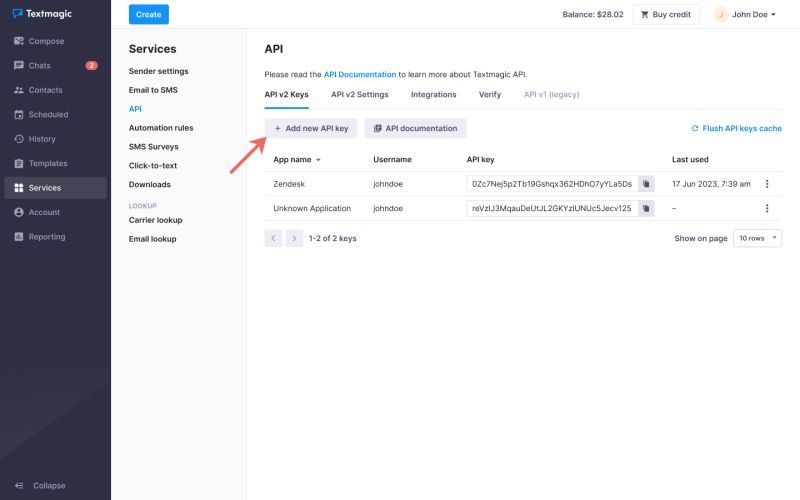Click the API key column header
800x500 pixels.
[481, 160]
